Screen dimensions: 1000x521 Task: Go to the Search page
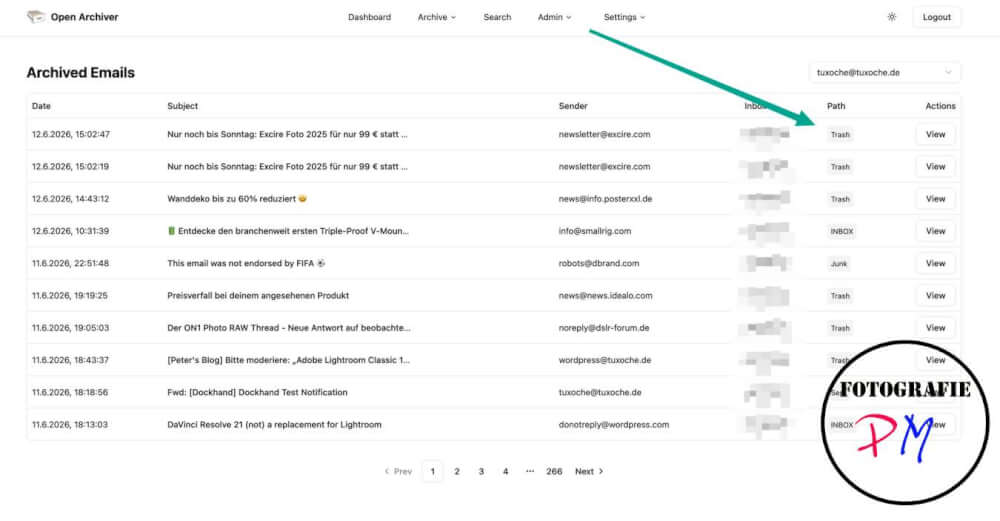pyautogui.click(x=497, y=17)
